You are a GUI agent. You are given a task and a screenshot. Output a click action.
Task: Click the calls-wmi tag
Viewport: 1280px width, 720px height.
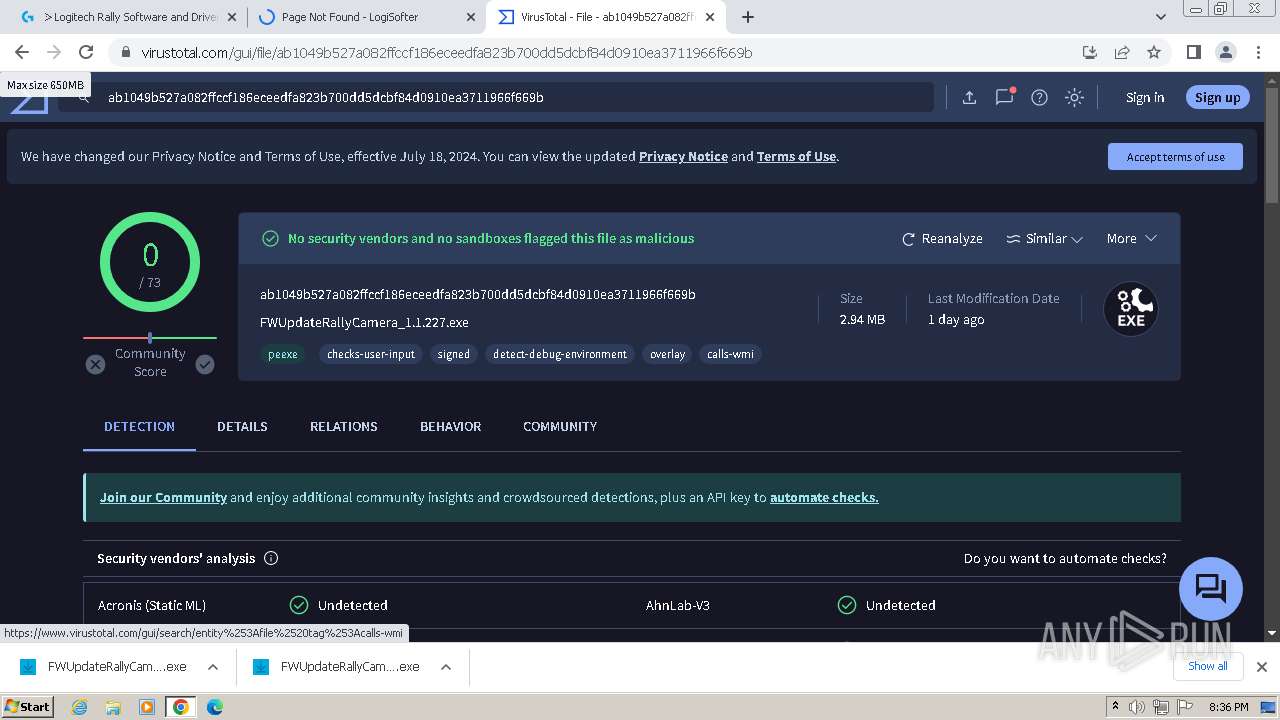click(x=730, y=354)
